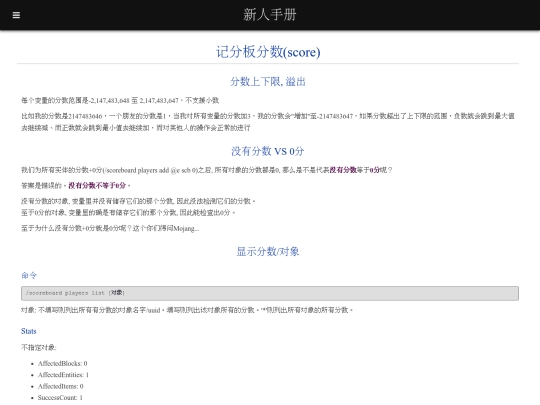Click the score range sentence with 2,147,483,647
540x405 pixels.
(120, 101)
